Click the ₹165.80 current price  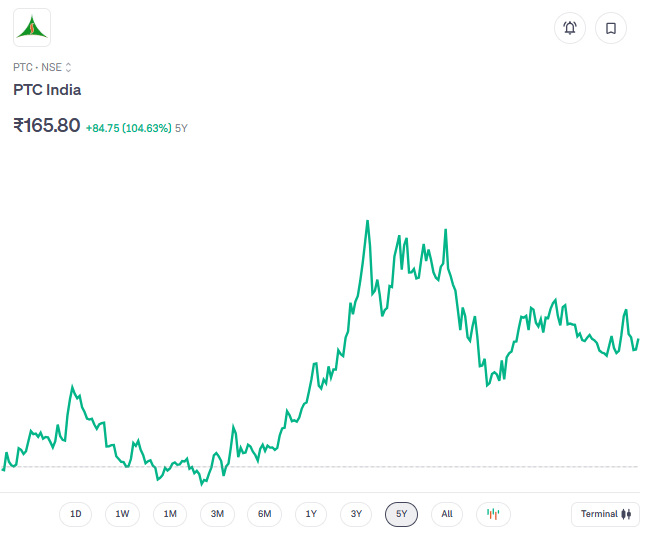[47, 126]
